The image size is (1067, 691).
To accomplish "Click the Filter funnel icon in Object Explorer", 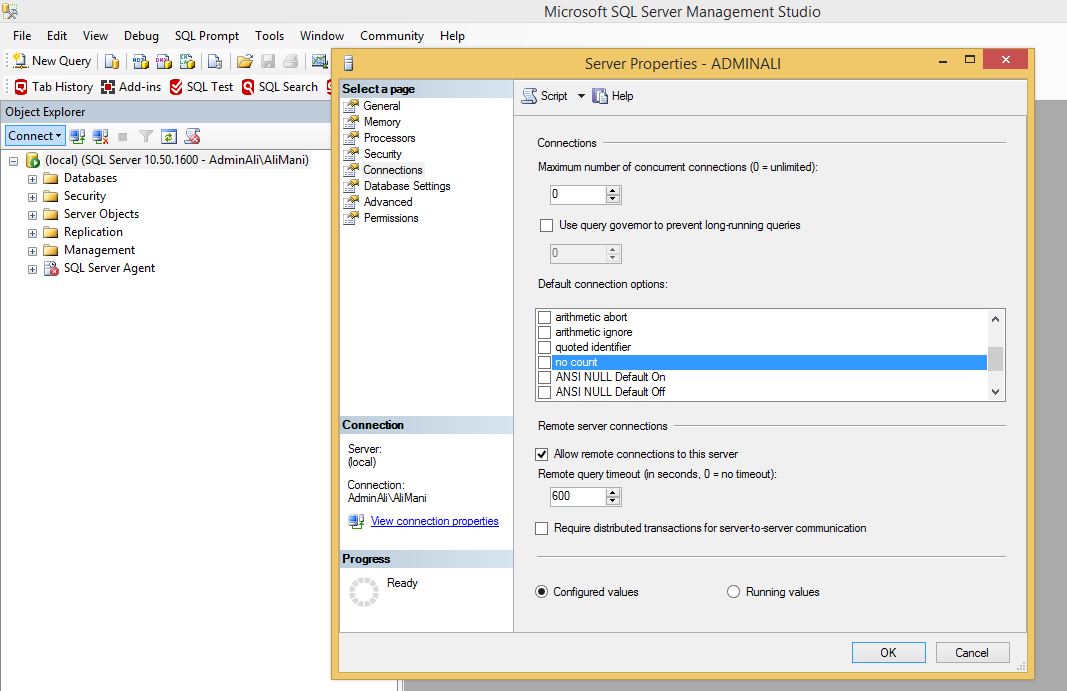I will (x=146, y=136).
